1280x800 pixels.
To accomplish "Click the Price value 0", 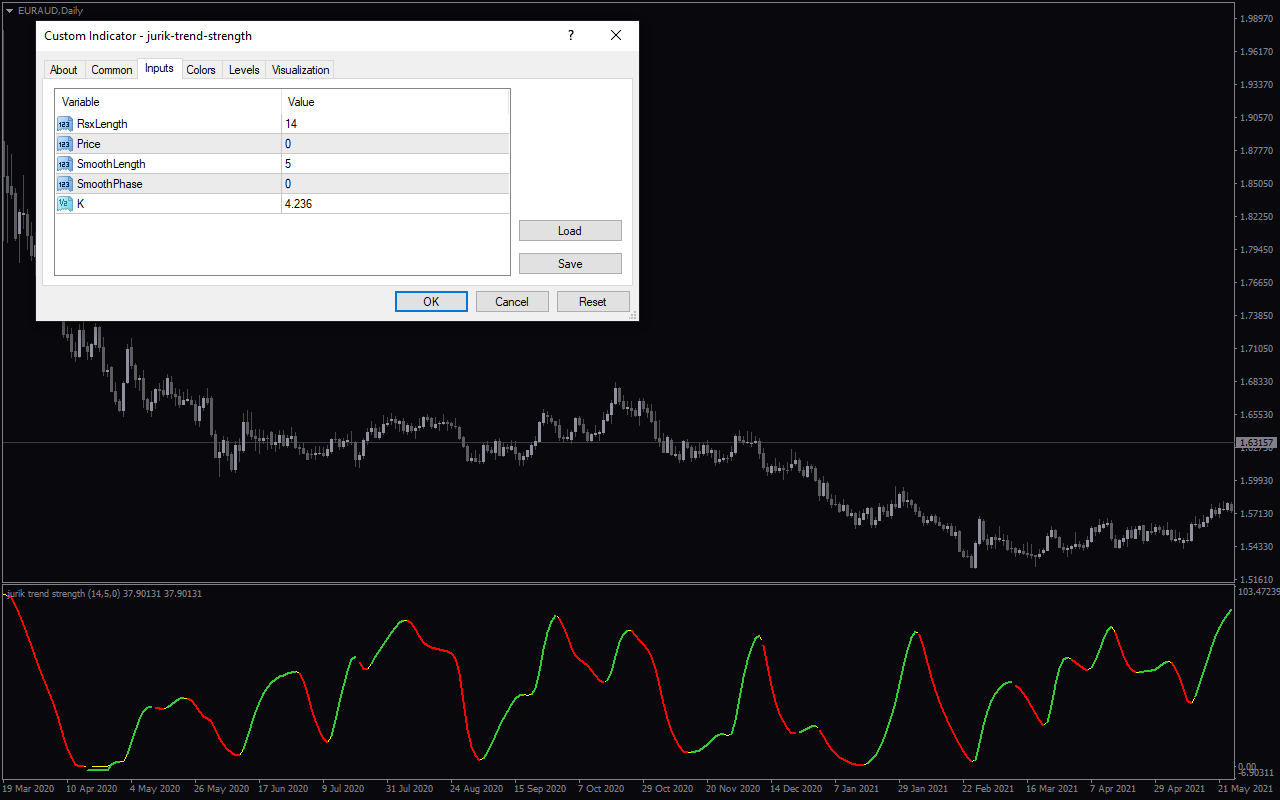I will pyautogui.click(x=288, y=144).
